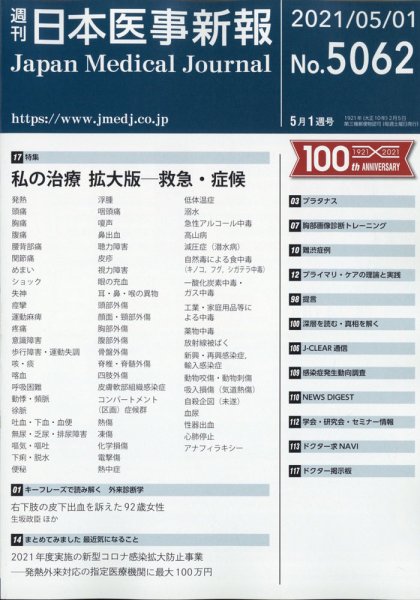Viewport: 420px width, 600px height.
Task: Click the topic "顔面・頸部外傷"
Action: click(124, 317)
